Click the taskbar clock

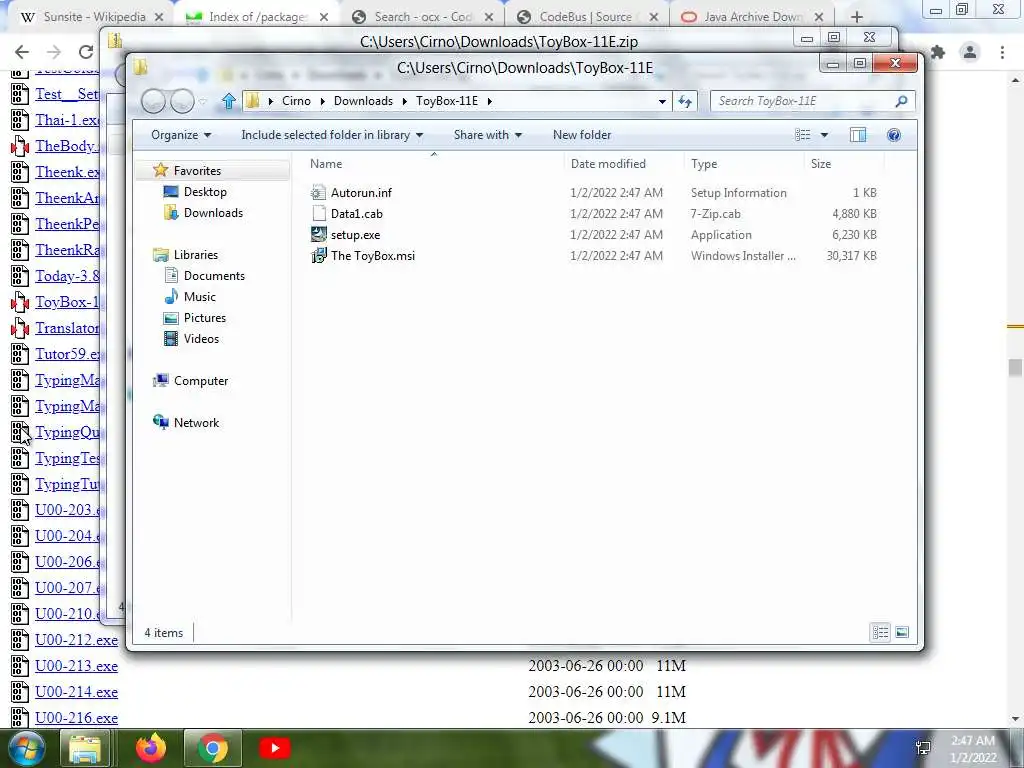coord(973,749)
